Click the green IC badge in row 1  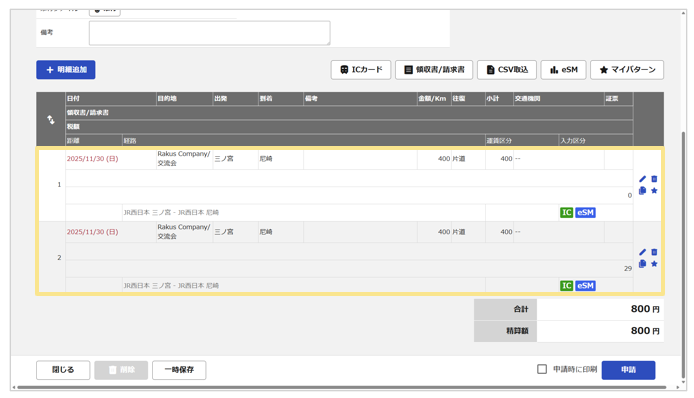(567, 213)
